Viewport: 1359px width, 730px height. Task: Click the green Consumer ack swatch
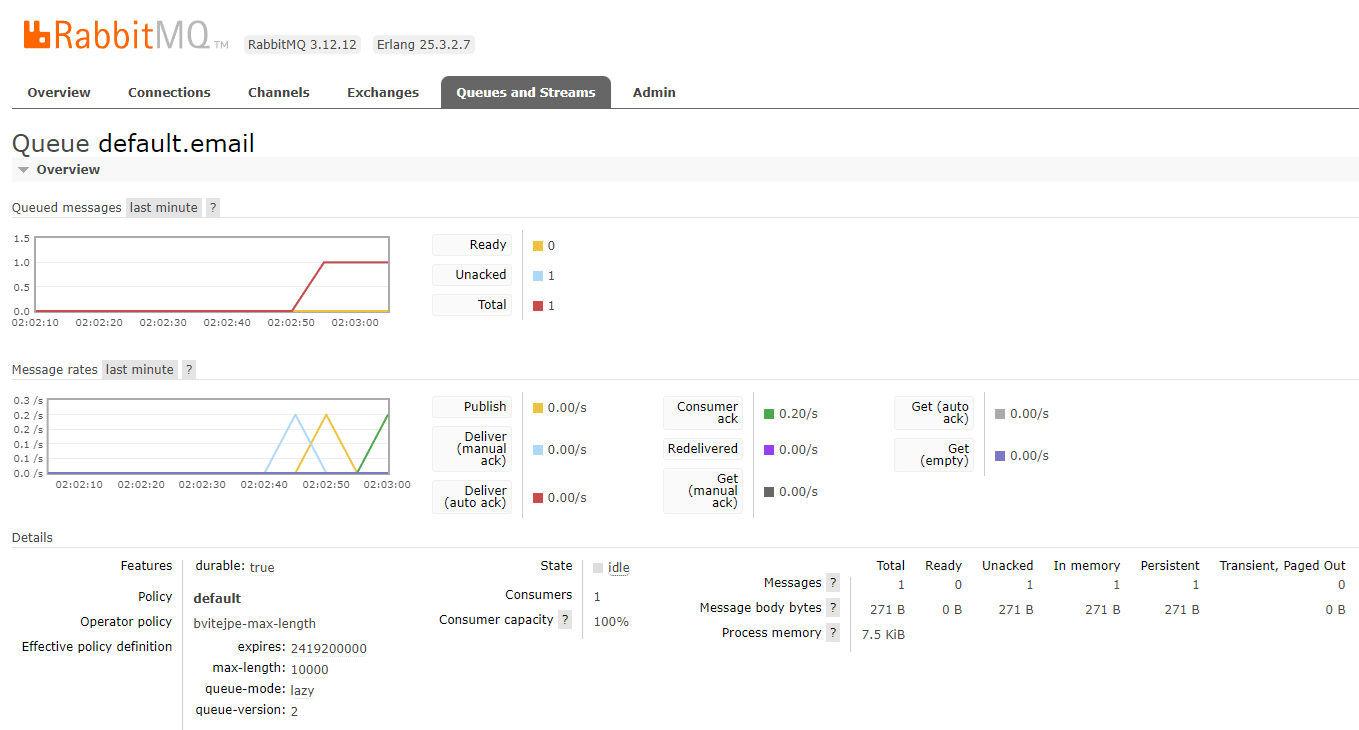(769, 414)
